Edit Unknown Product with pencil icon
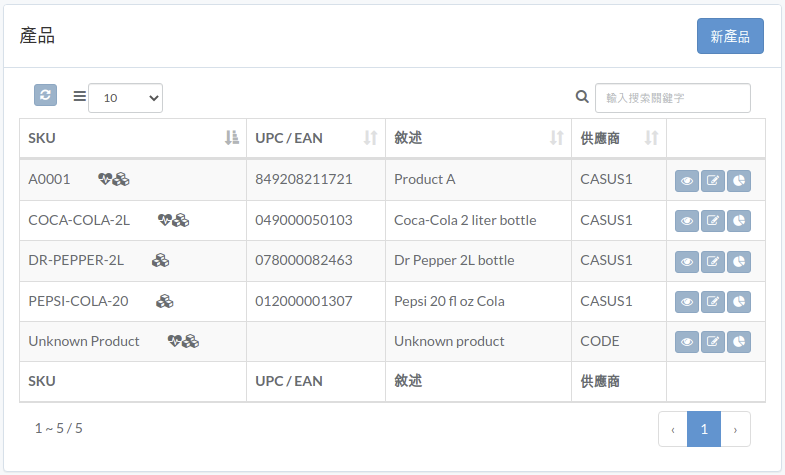 tap(713, 342)
